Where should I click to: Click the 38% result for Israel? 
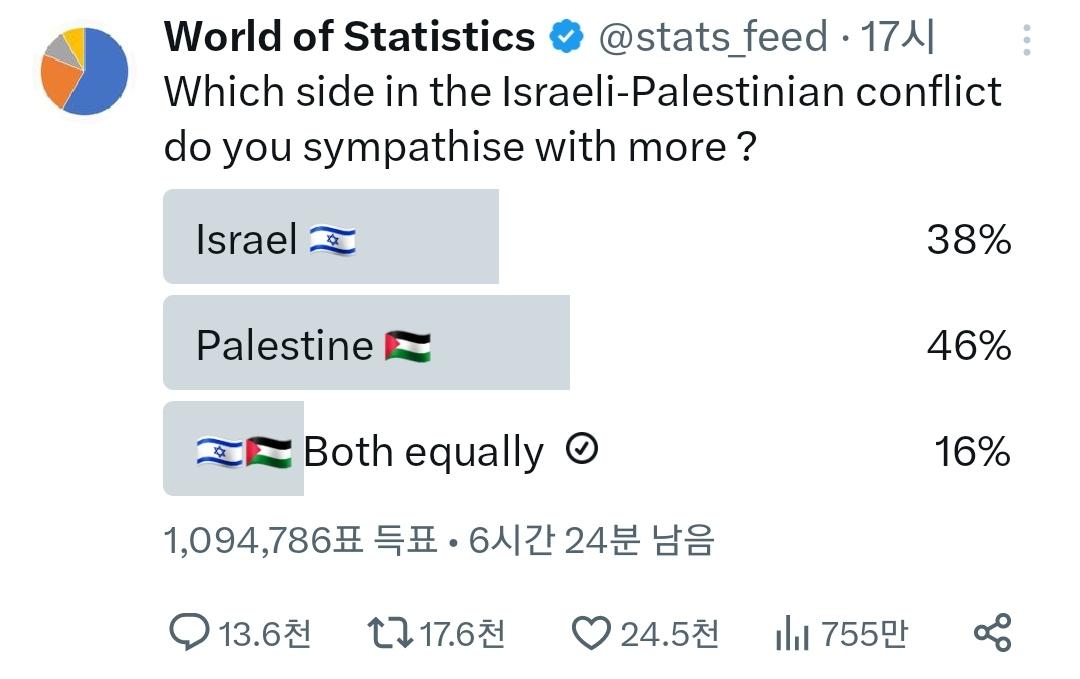[x=968, y=240]
